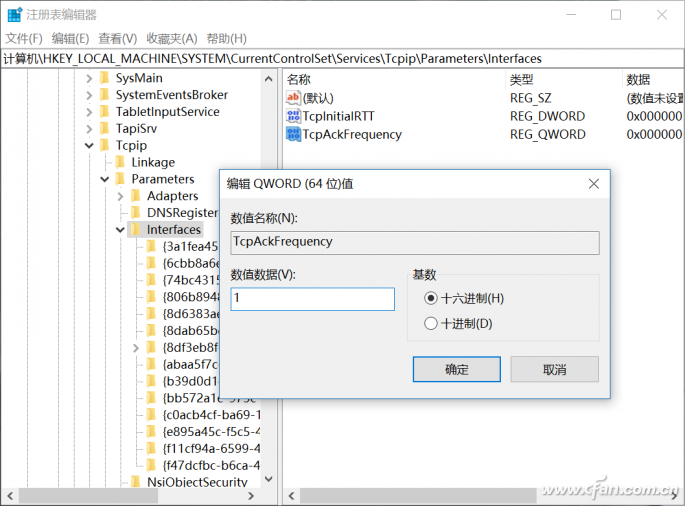The image size is (685, 506).
Task: Click the registry path address bar
Action: [342, 59]
